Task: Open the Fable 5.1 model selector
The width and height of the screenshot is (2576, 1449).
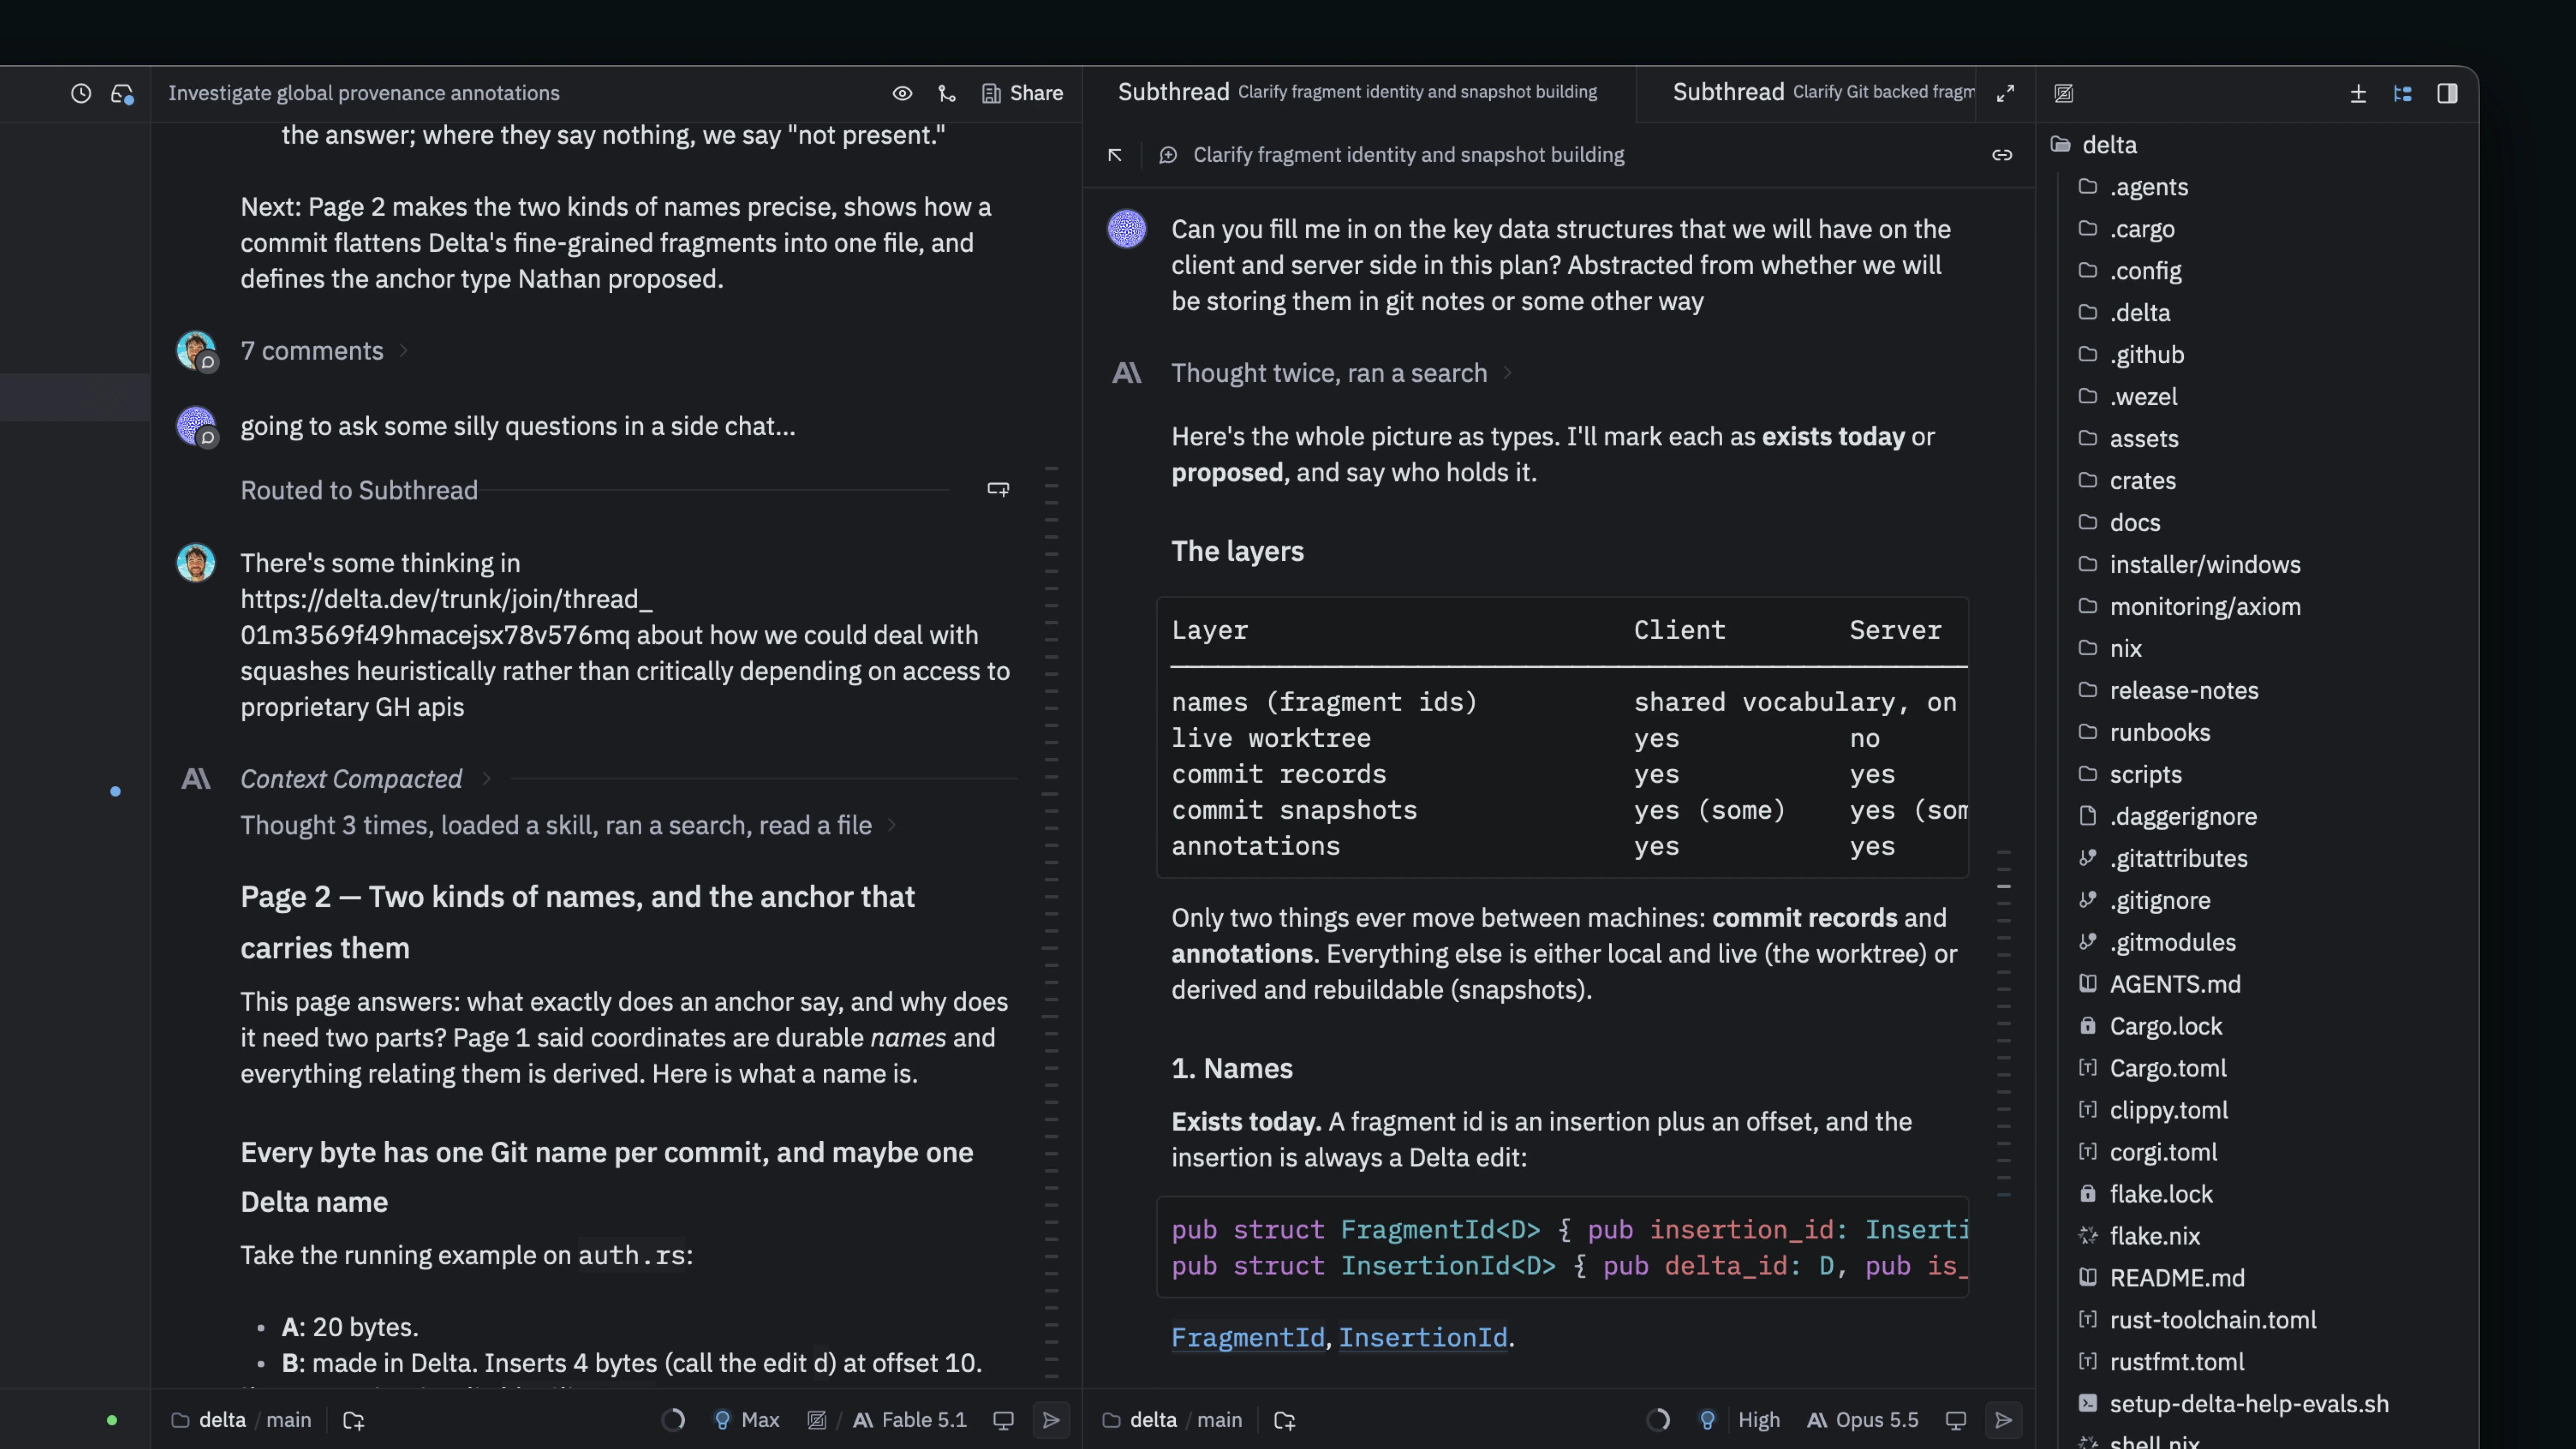Action: pyautogui.click(x=909, y=1420)
